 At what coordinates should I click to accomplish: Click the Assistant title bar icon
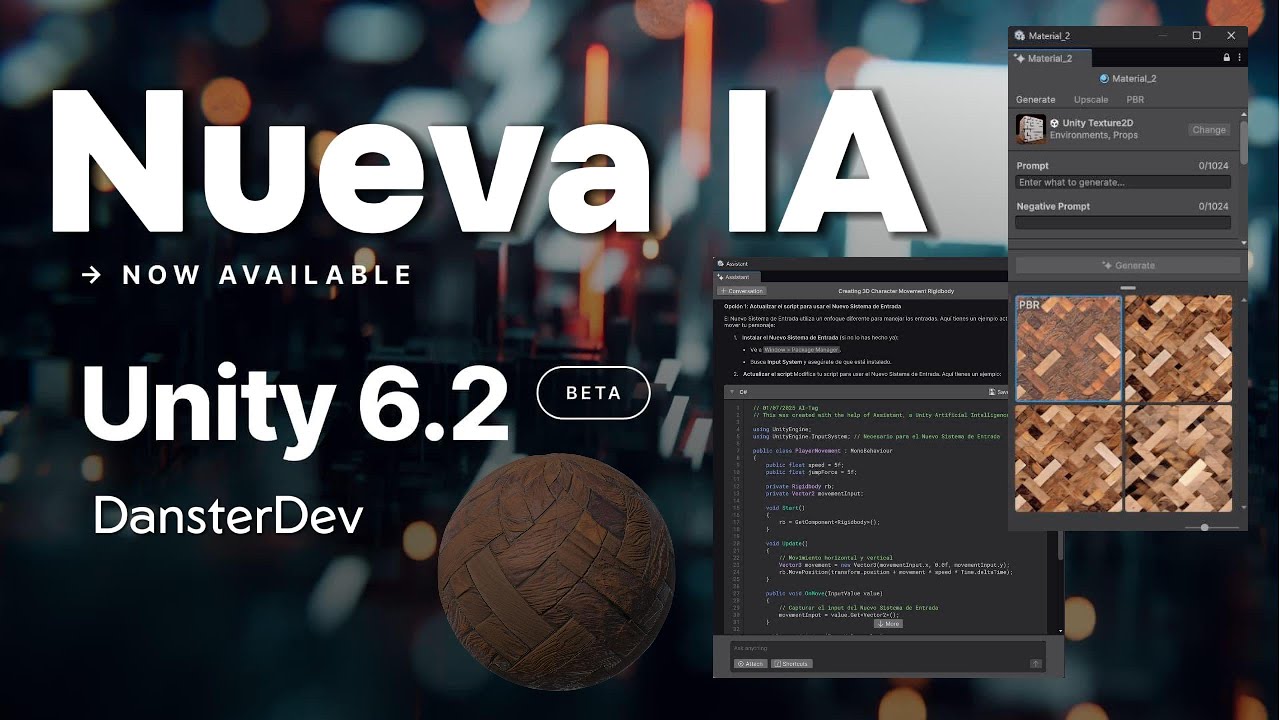720,263
